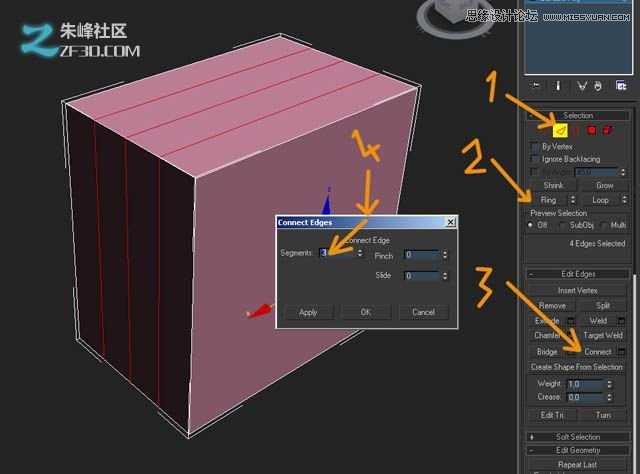640x474 pixels.
Task: Open the Extrude settings box
Action: click(x=571, y=320)
